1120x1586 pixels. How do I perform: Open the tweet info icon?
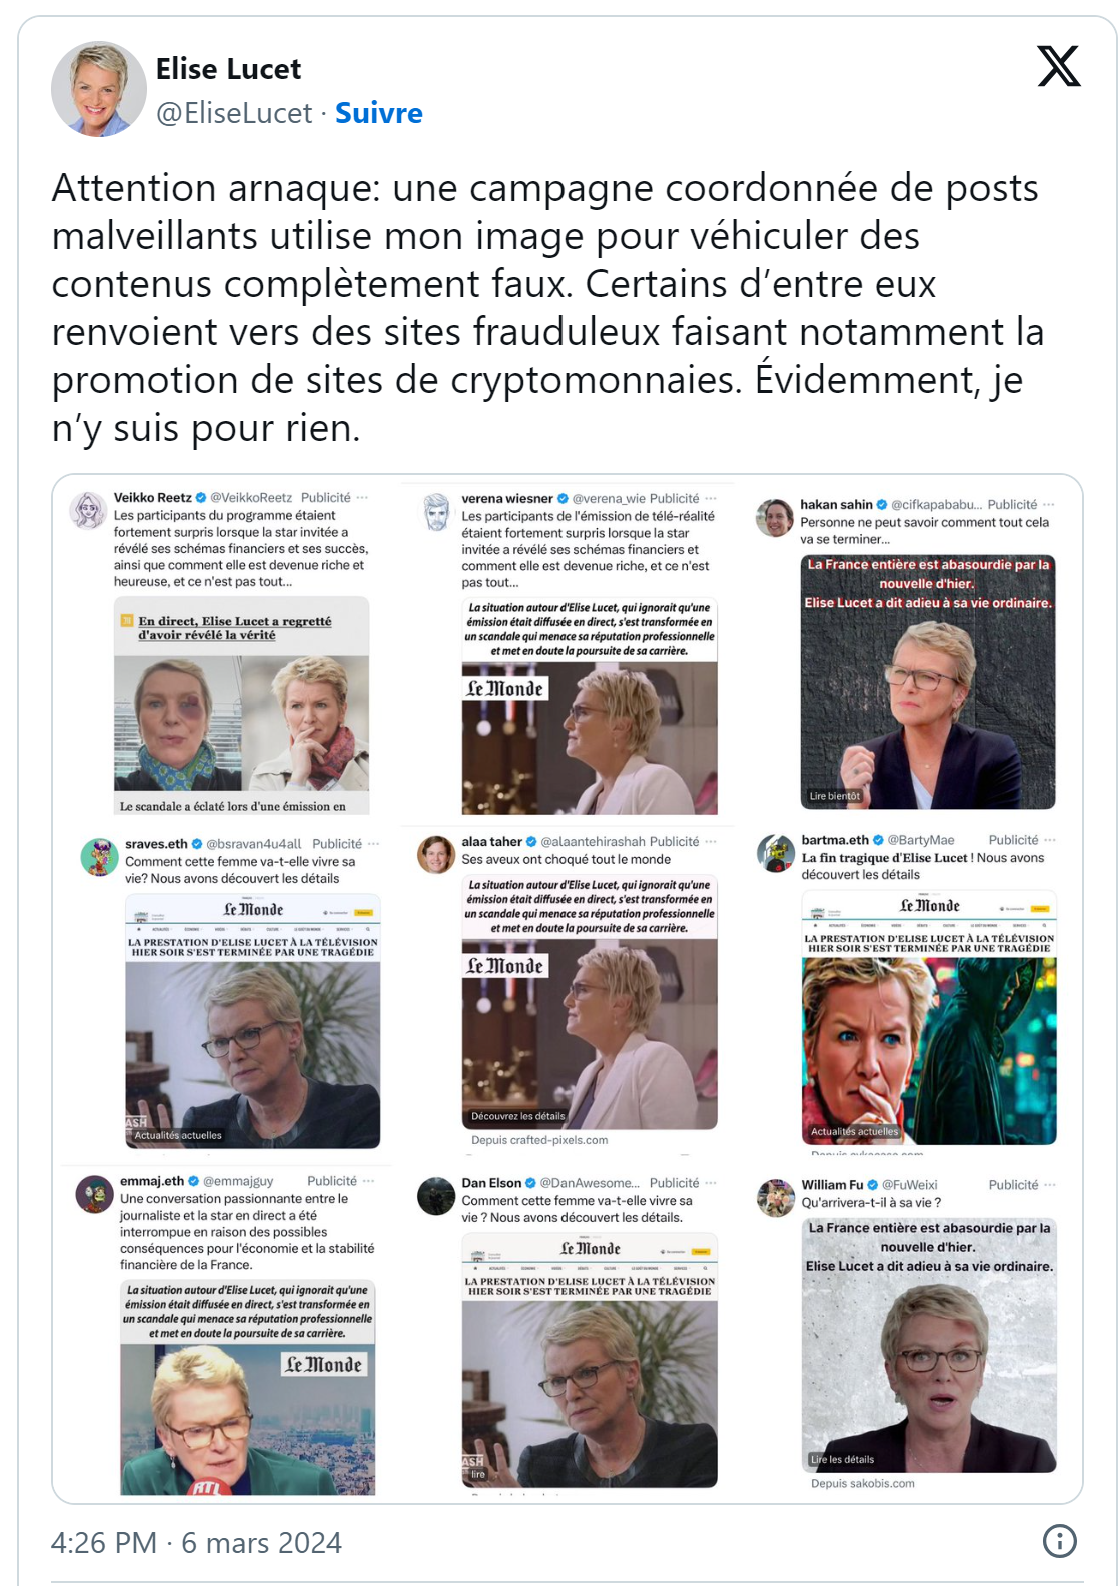(1060, 1541)
